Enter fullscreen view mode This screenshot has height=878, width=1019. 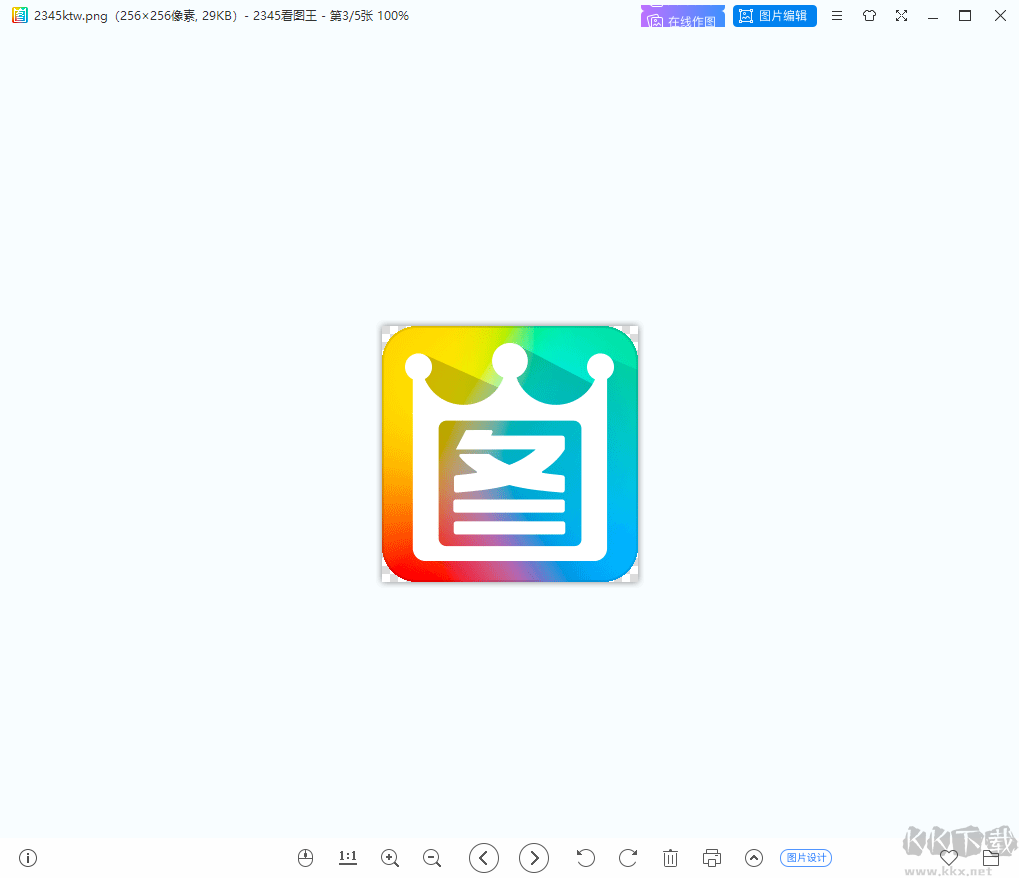(x=901, y=16)
